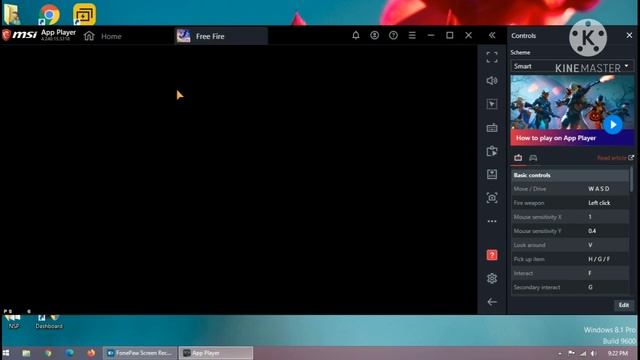
Task: Click the App Player taskbar button
Action: click(216, 353)
